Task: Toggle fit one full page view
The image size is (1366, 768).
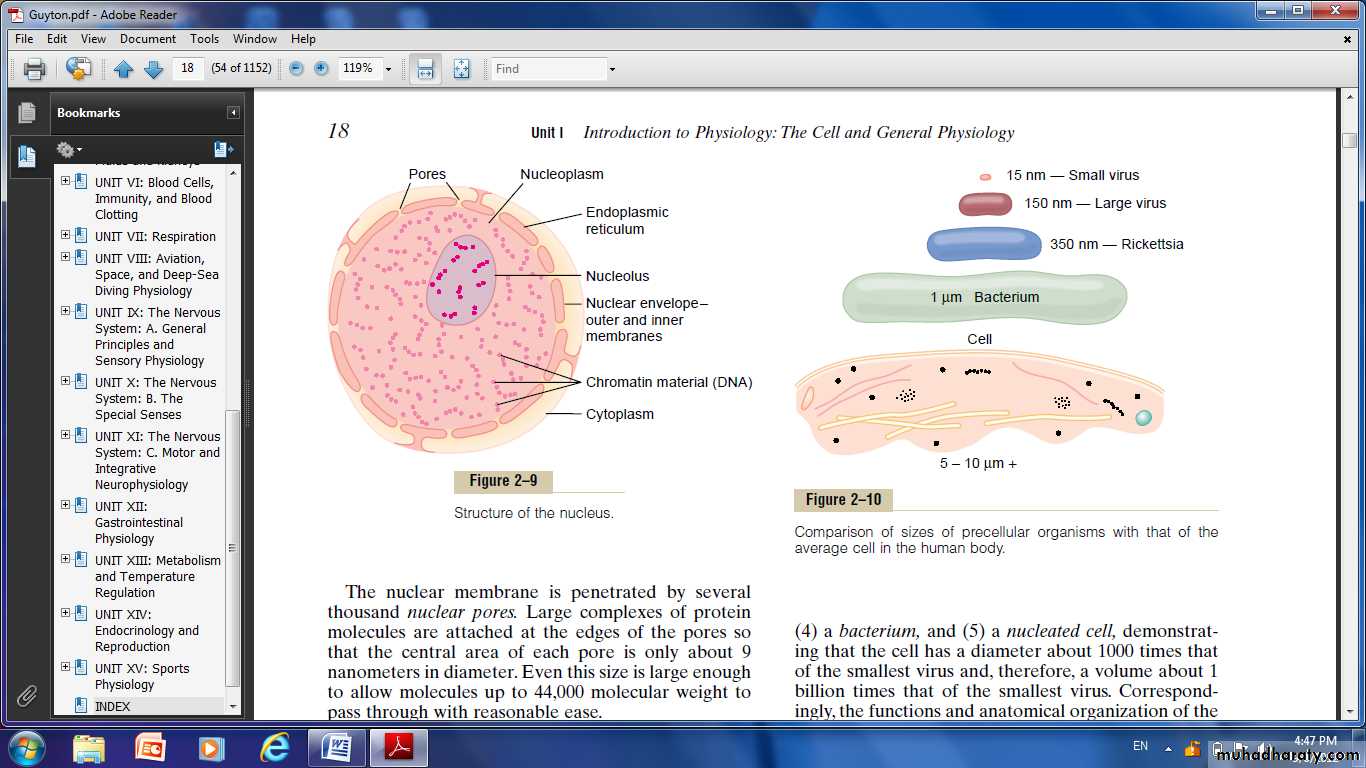Action: point(461,69)
